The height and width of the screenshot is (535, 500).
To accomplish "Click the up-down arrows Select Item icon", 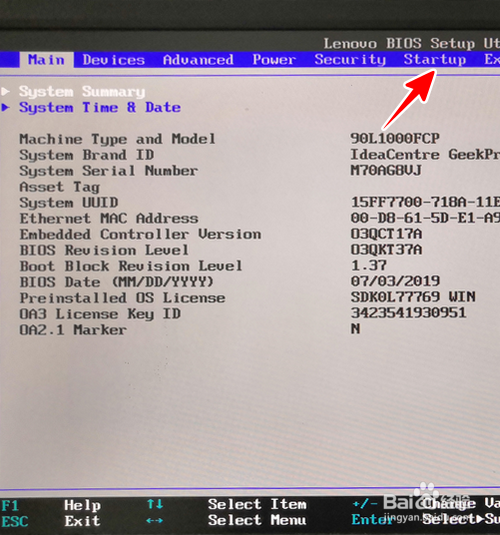I will click(155, 504).
